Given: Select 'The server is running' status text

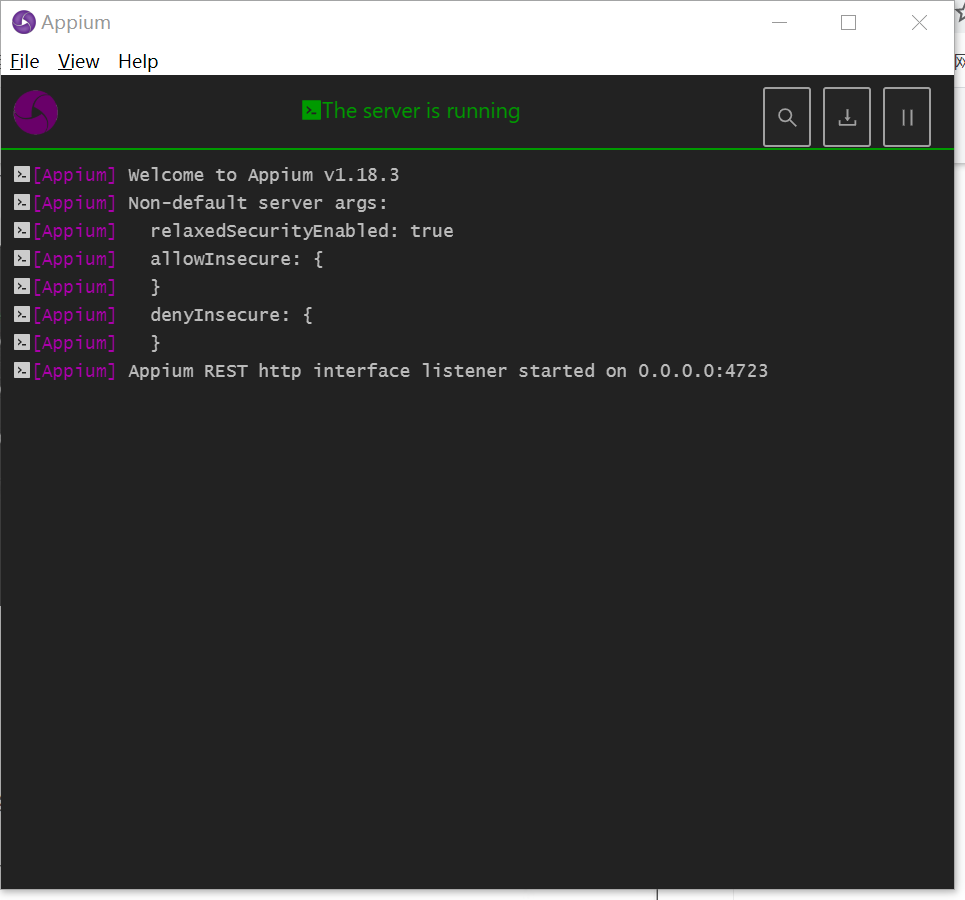Looking at the screenshot, I should click(x=421, y=111).
